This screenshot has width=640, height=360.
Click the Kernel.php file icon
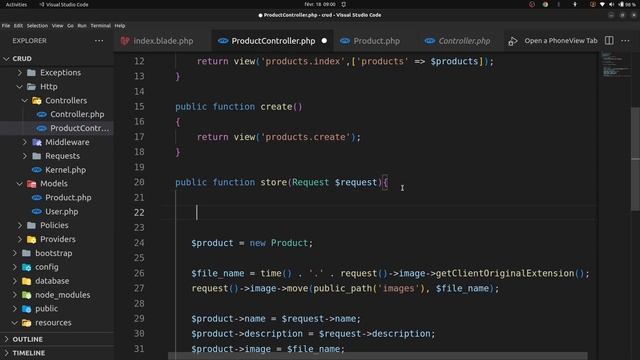(37, 170)
